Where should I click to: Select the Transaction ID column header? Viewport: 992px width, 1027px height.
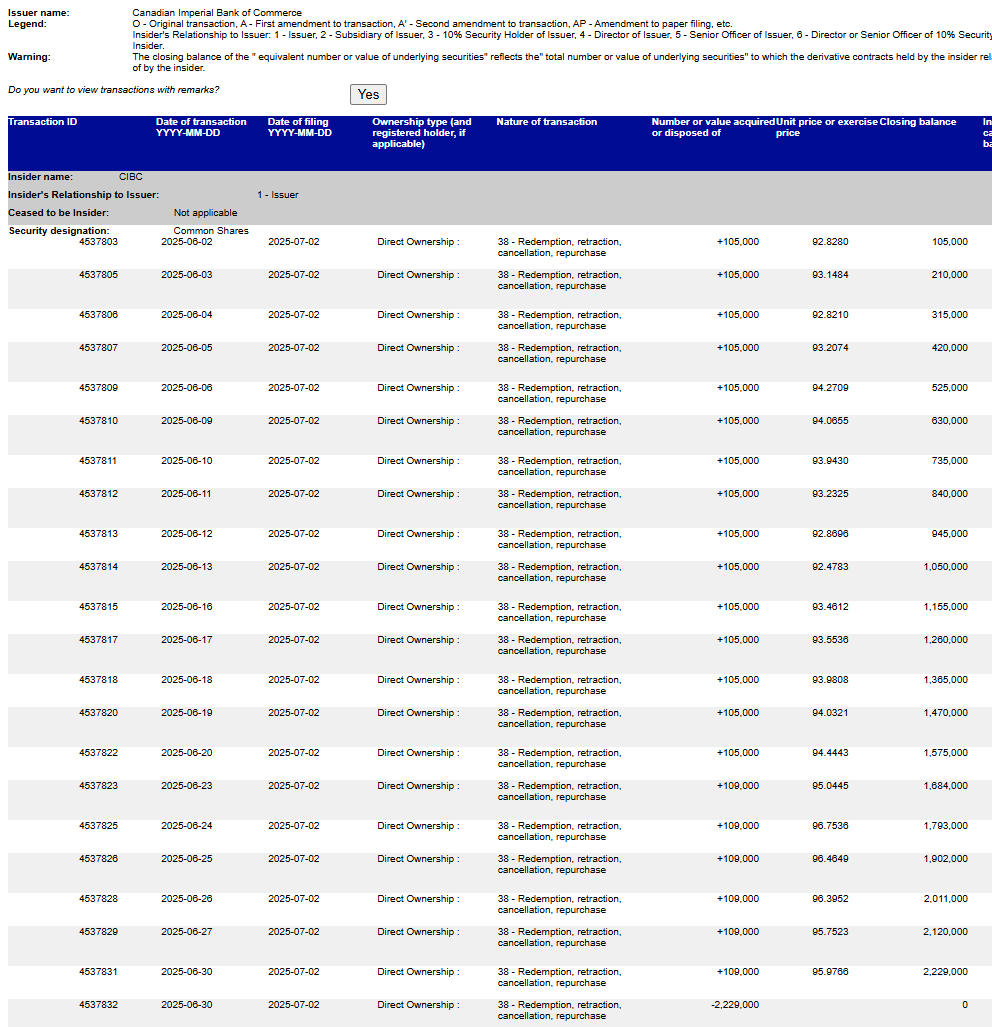pos(43,122)
